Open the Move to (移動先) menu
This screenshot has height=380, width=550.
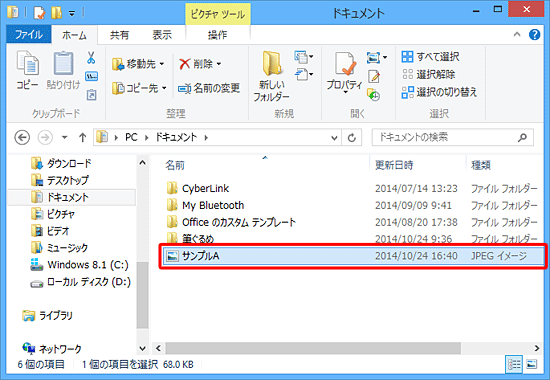[138, 64]
